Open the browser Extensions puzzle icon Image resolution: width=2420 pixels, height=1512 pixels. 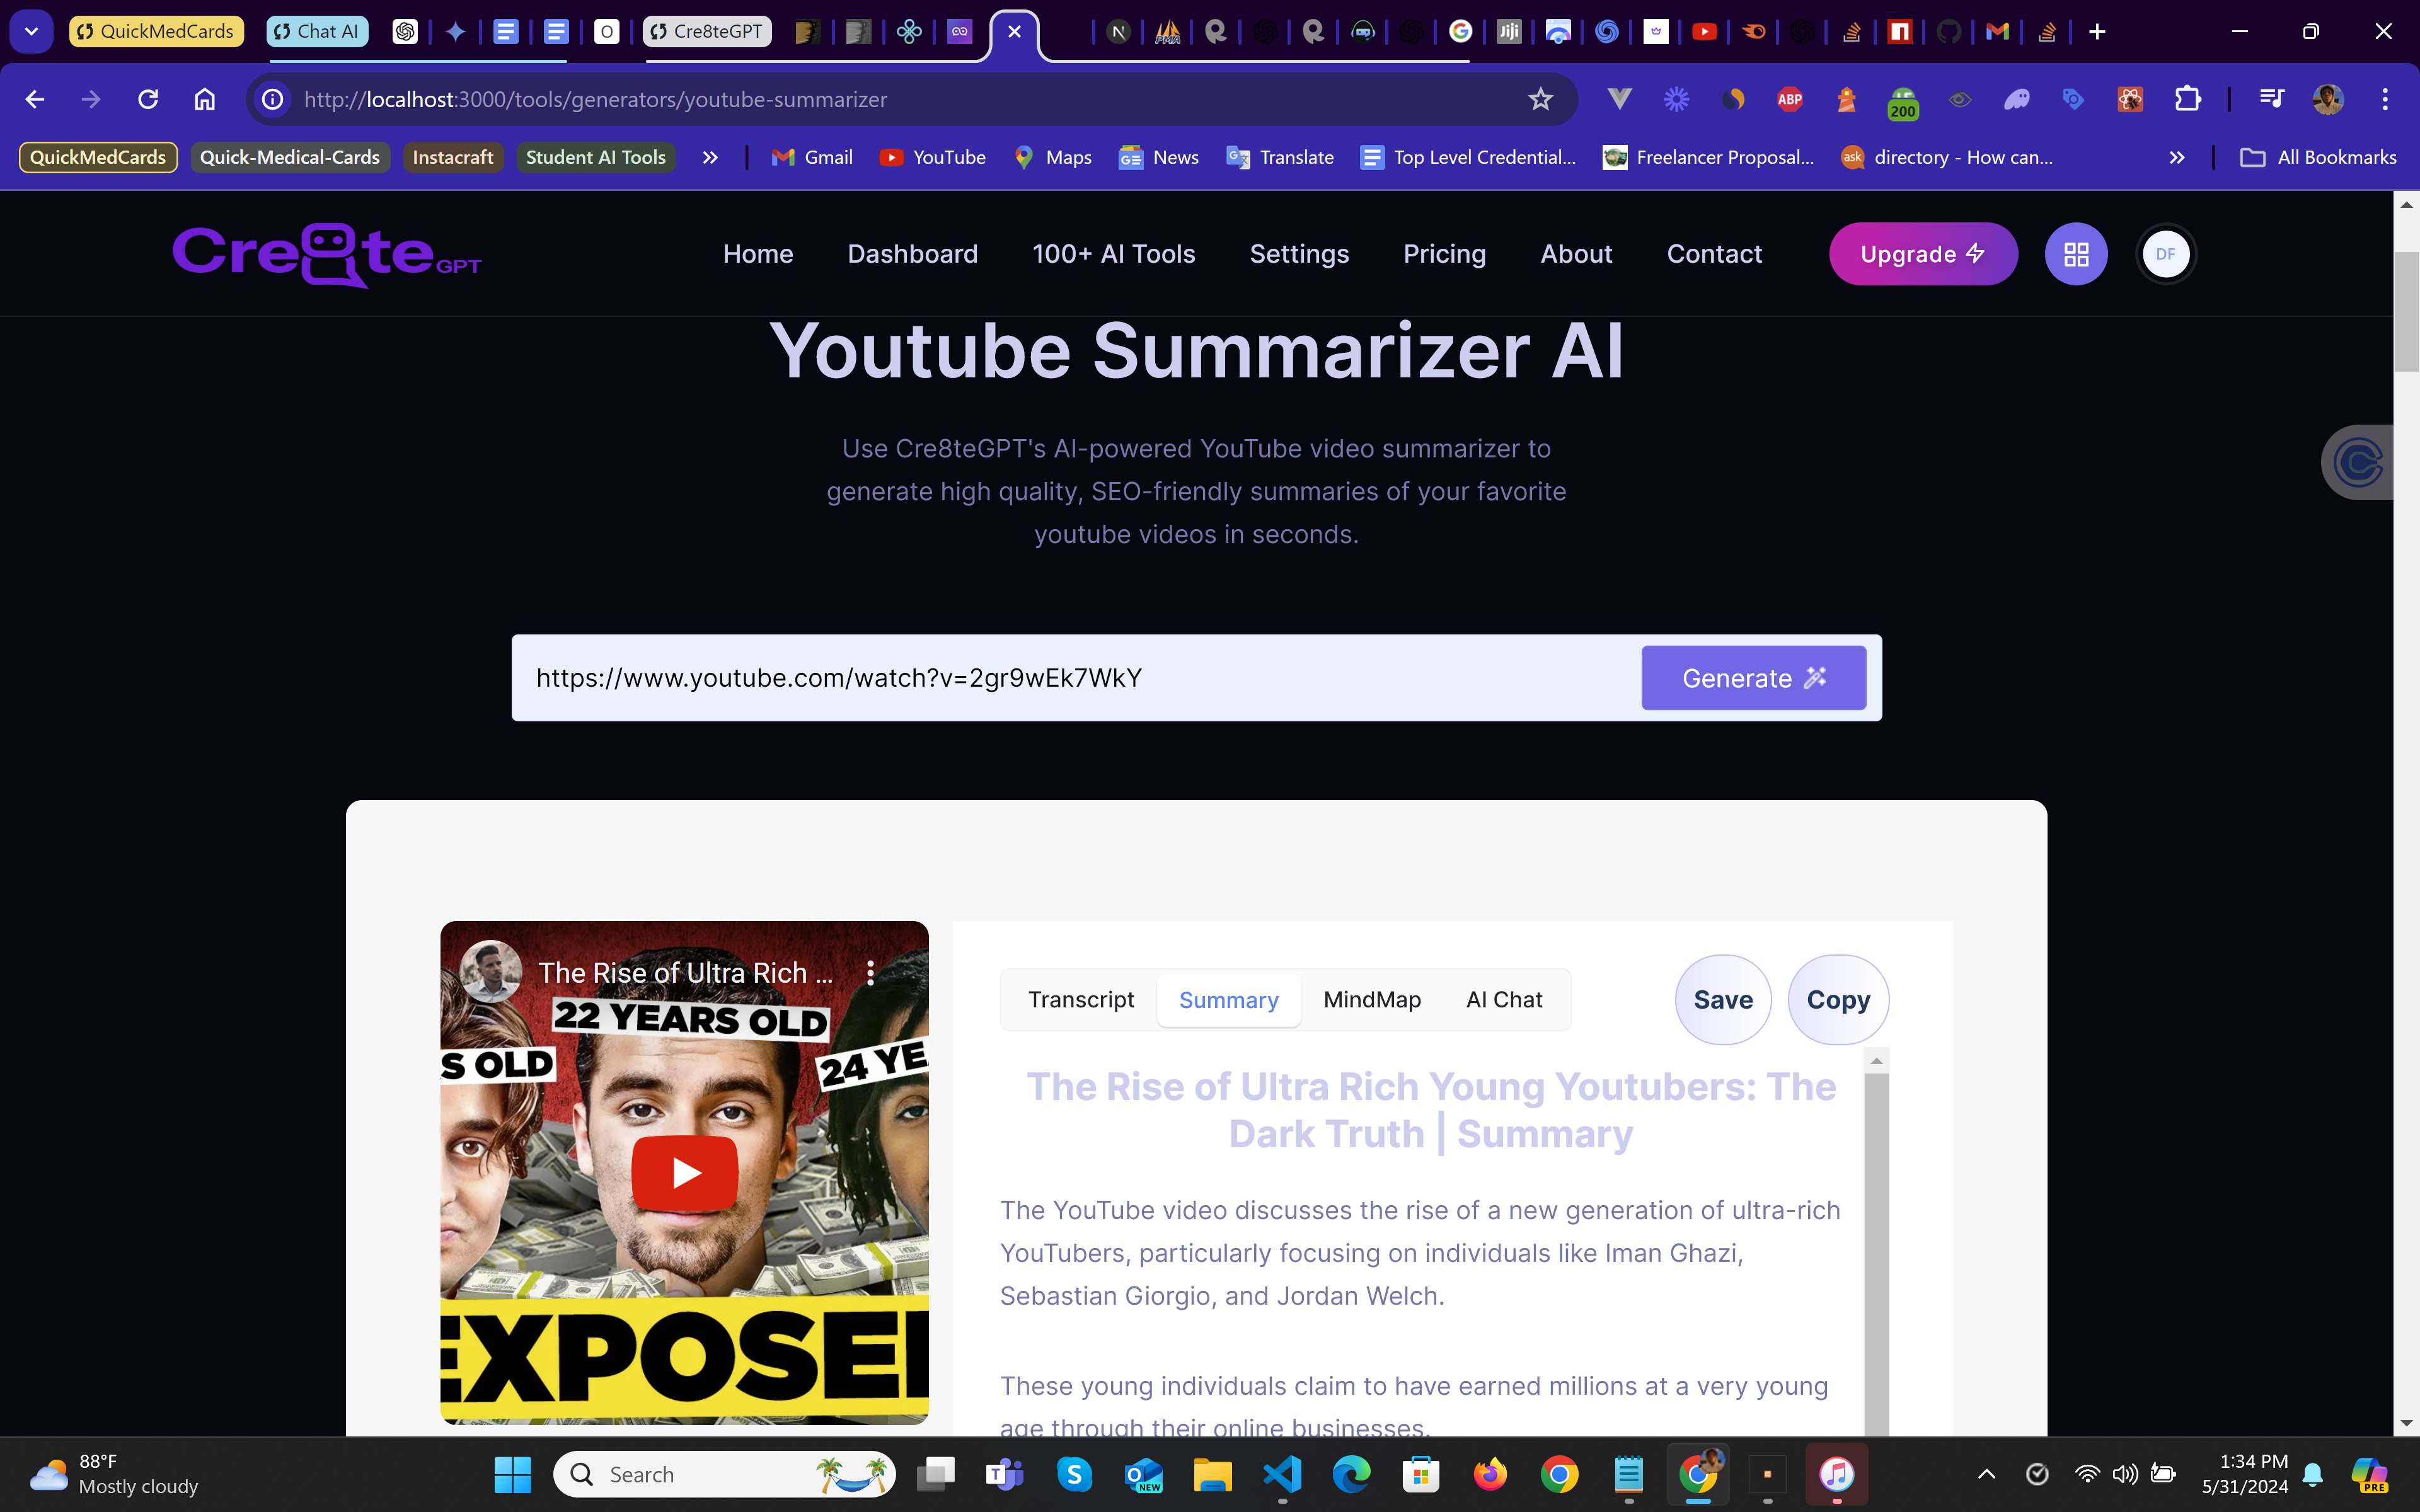[x=2187, y=99]
